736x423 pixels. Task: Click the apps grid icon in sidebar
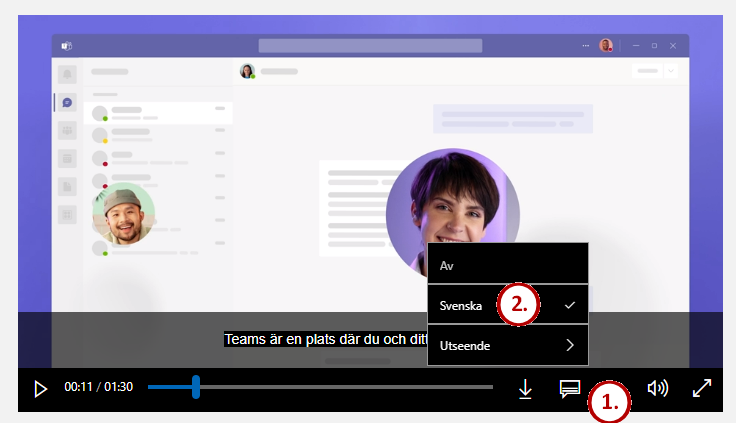point(67,215)
